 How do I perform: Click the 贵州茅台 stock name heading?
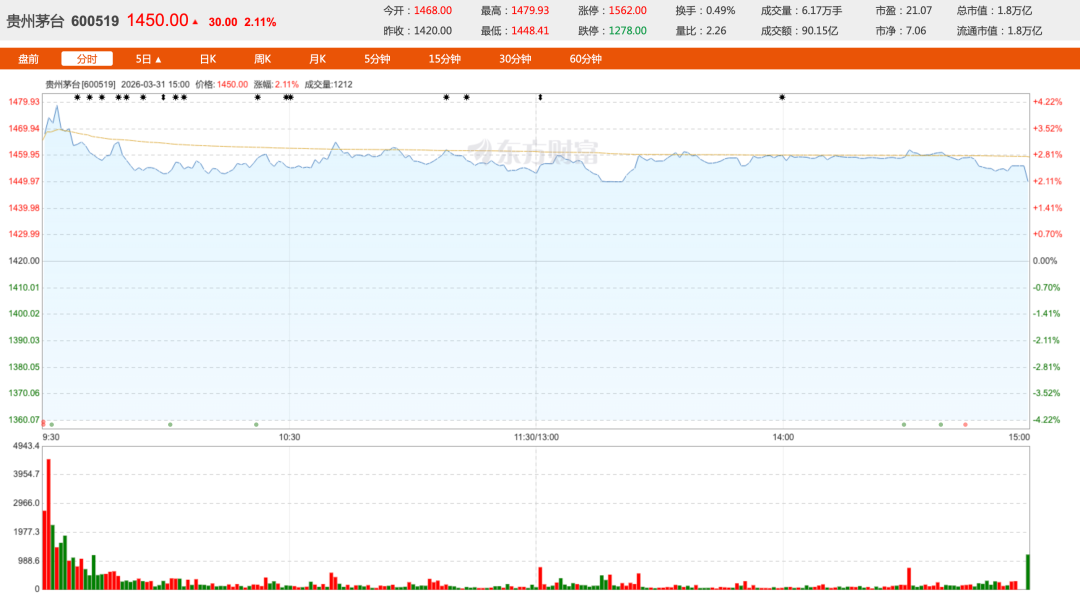click(35, 21)
